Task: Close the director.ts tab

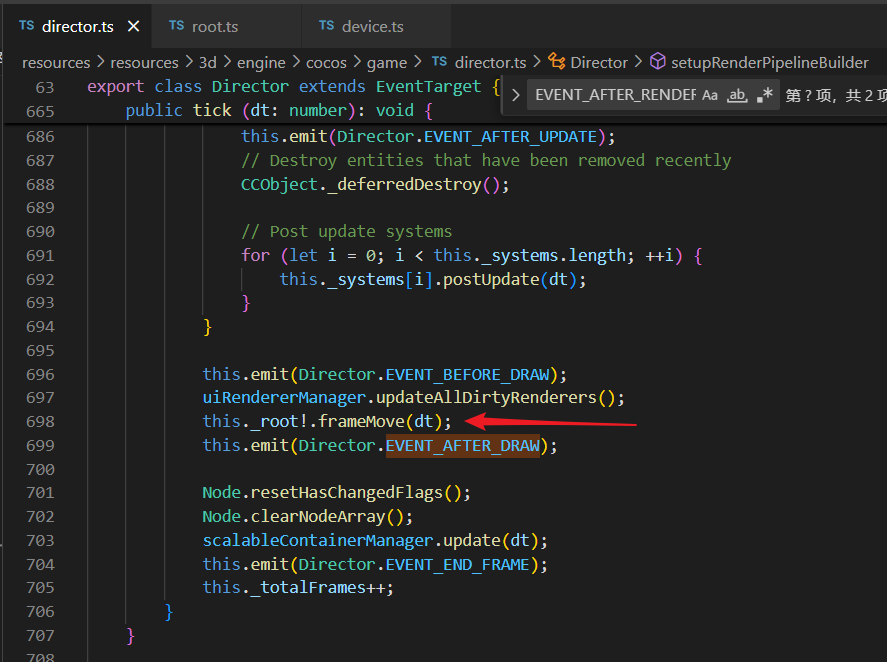Action: pyautogui.click(x=134, y=26)
